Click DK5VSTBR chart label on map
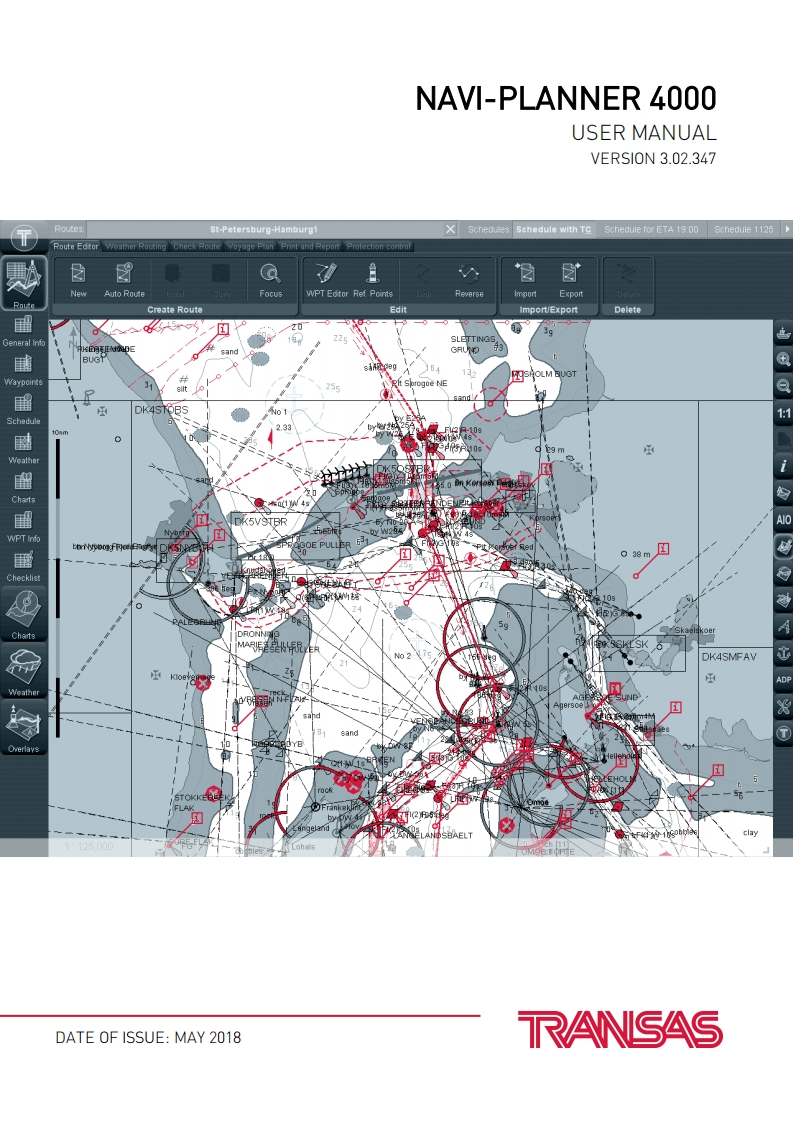The width and height of the screenshot is (793, 1122). pyautogui.click(x=261, y=522)
